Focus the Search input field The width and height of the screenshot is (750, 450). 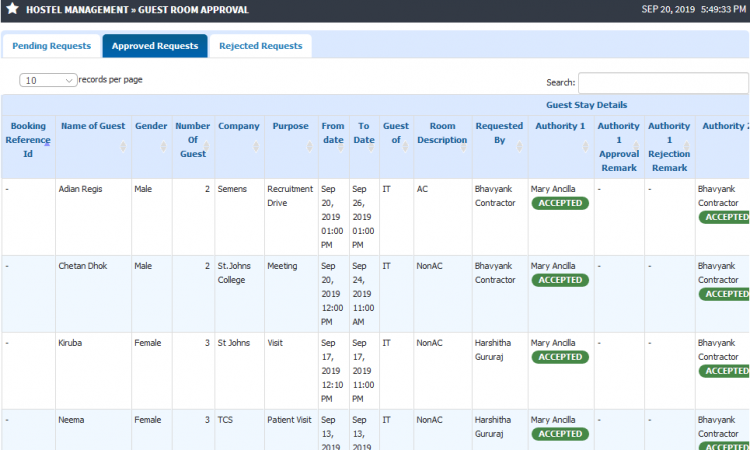(x=663, y=83)
